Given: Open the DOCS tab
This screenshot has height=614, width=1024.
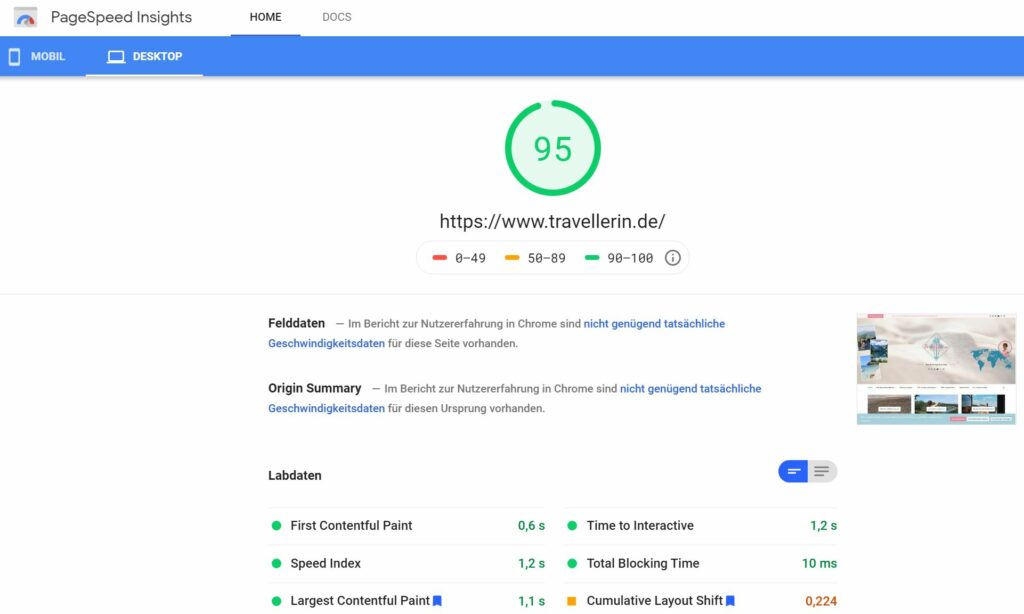Looking at the screenshot, I should coord(336,17).
